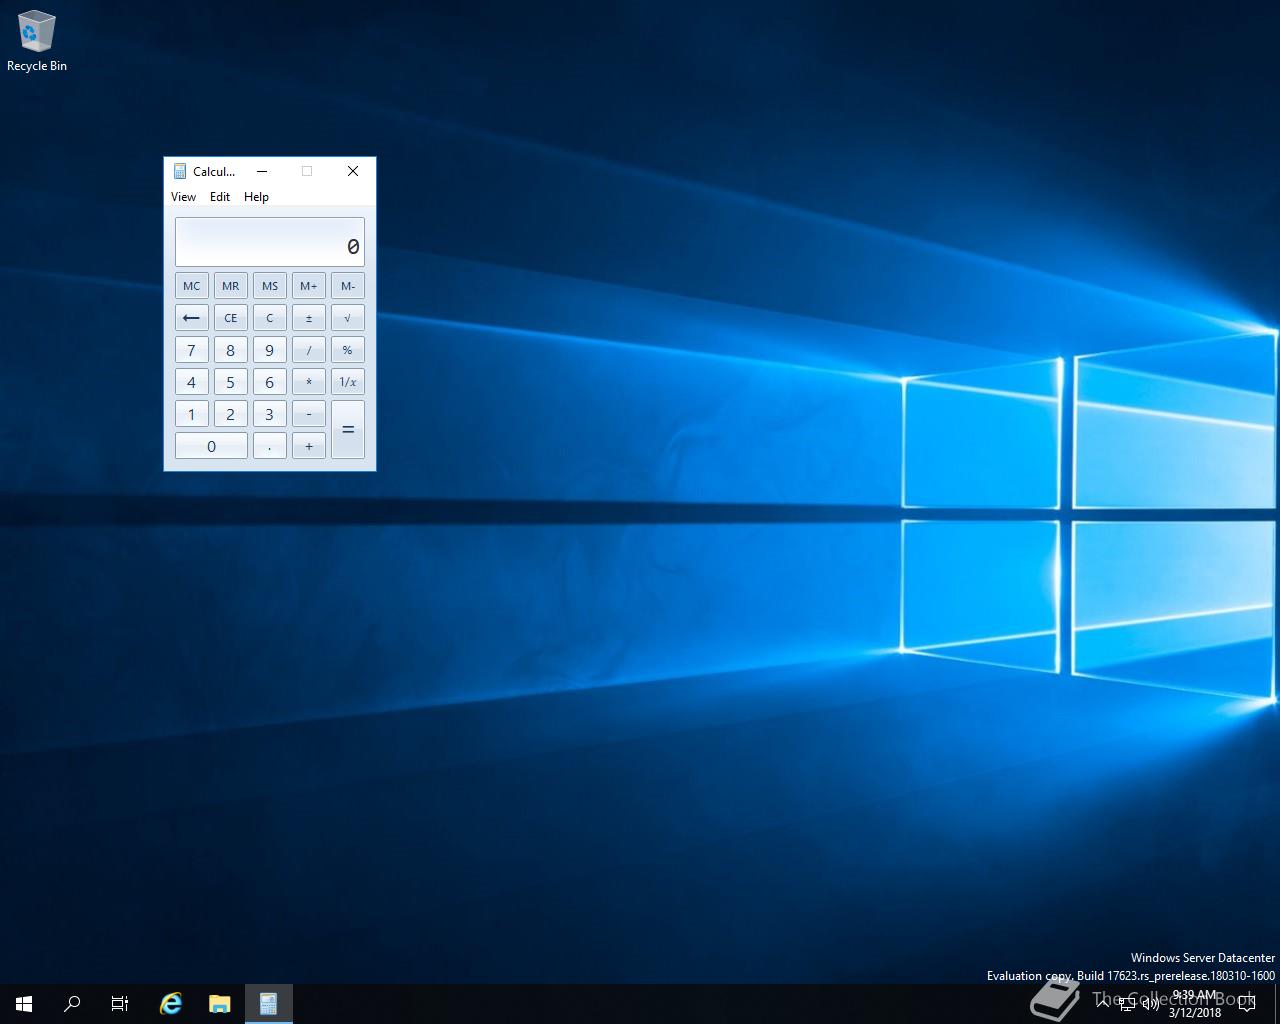
Task: Click the MS memory store button
Action: point(270,286)
